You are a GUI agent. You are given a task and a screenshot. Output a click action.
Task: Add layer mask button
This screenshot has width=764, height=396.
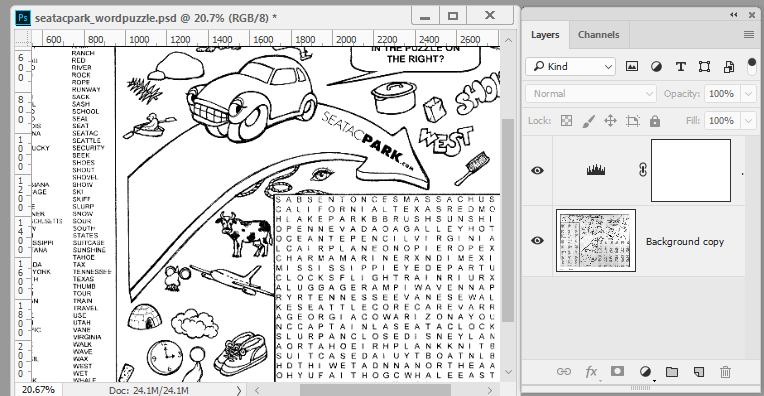click(617, 372)
